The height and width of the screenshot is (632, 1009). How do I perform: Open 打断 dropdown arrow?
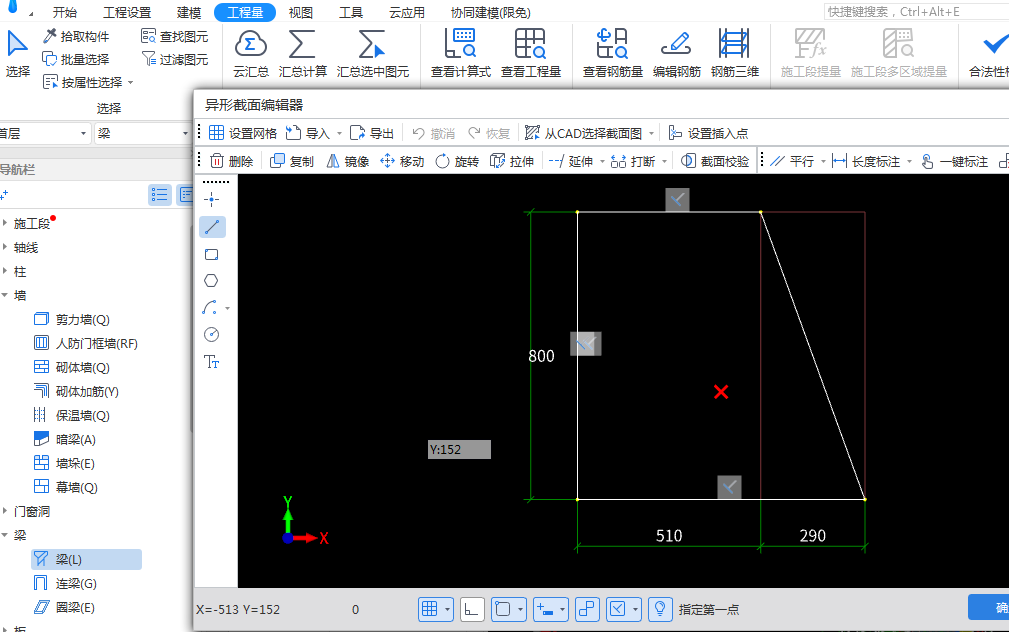click(x=664, y=161)
